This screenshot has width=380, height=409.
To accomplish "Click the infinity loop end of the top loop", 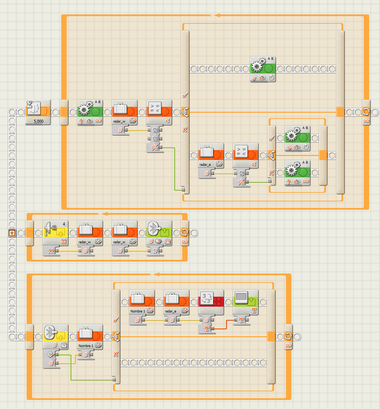I will point(366,112).
